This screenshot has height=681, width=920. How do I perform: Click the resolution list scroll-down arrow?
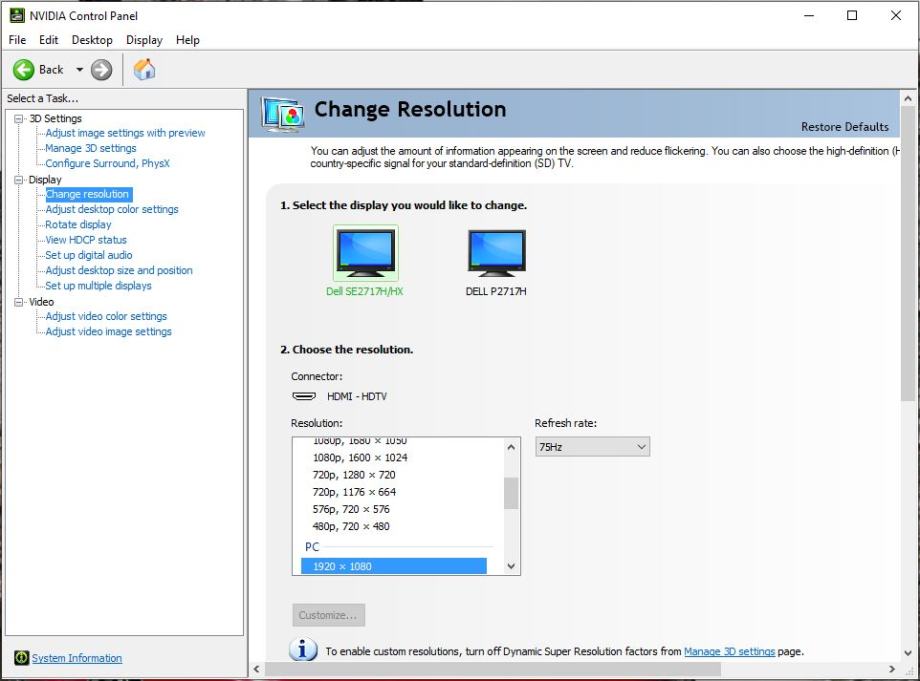pyautogui.click(x=511, y=566)
